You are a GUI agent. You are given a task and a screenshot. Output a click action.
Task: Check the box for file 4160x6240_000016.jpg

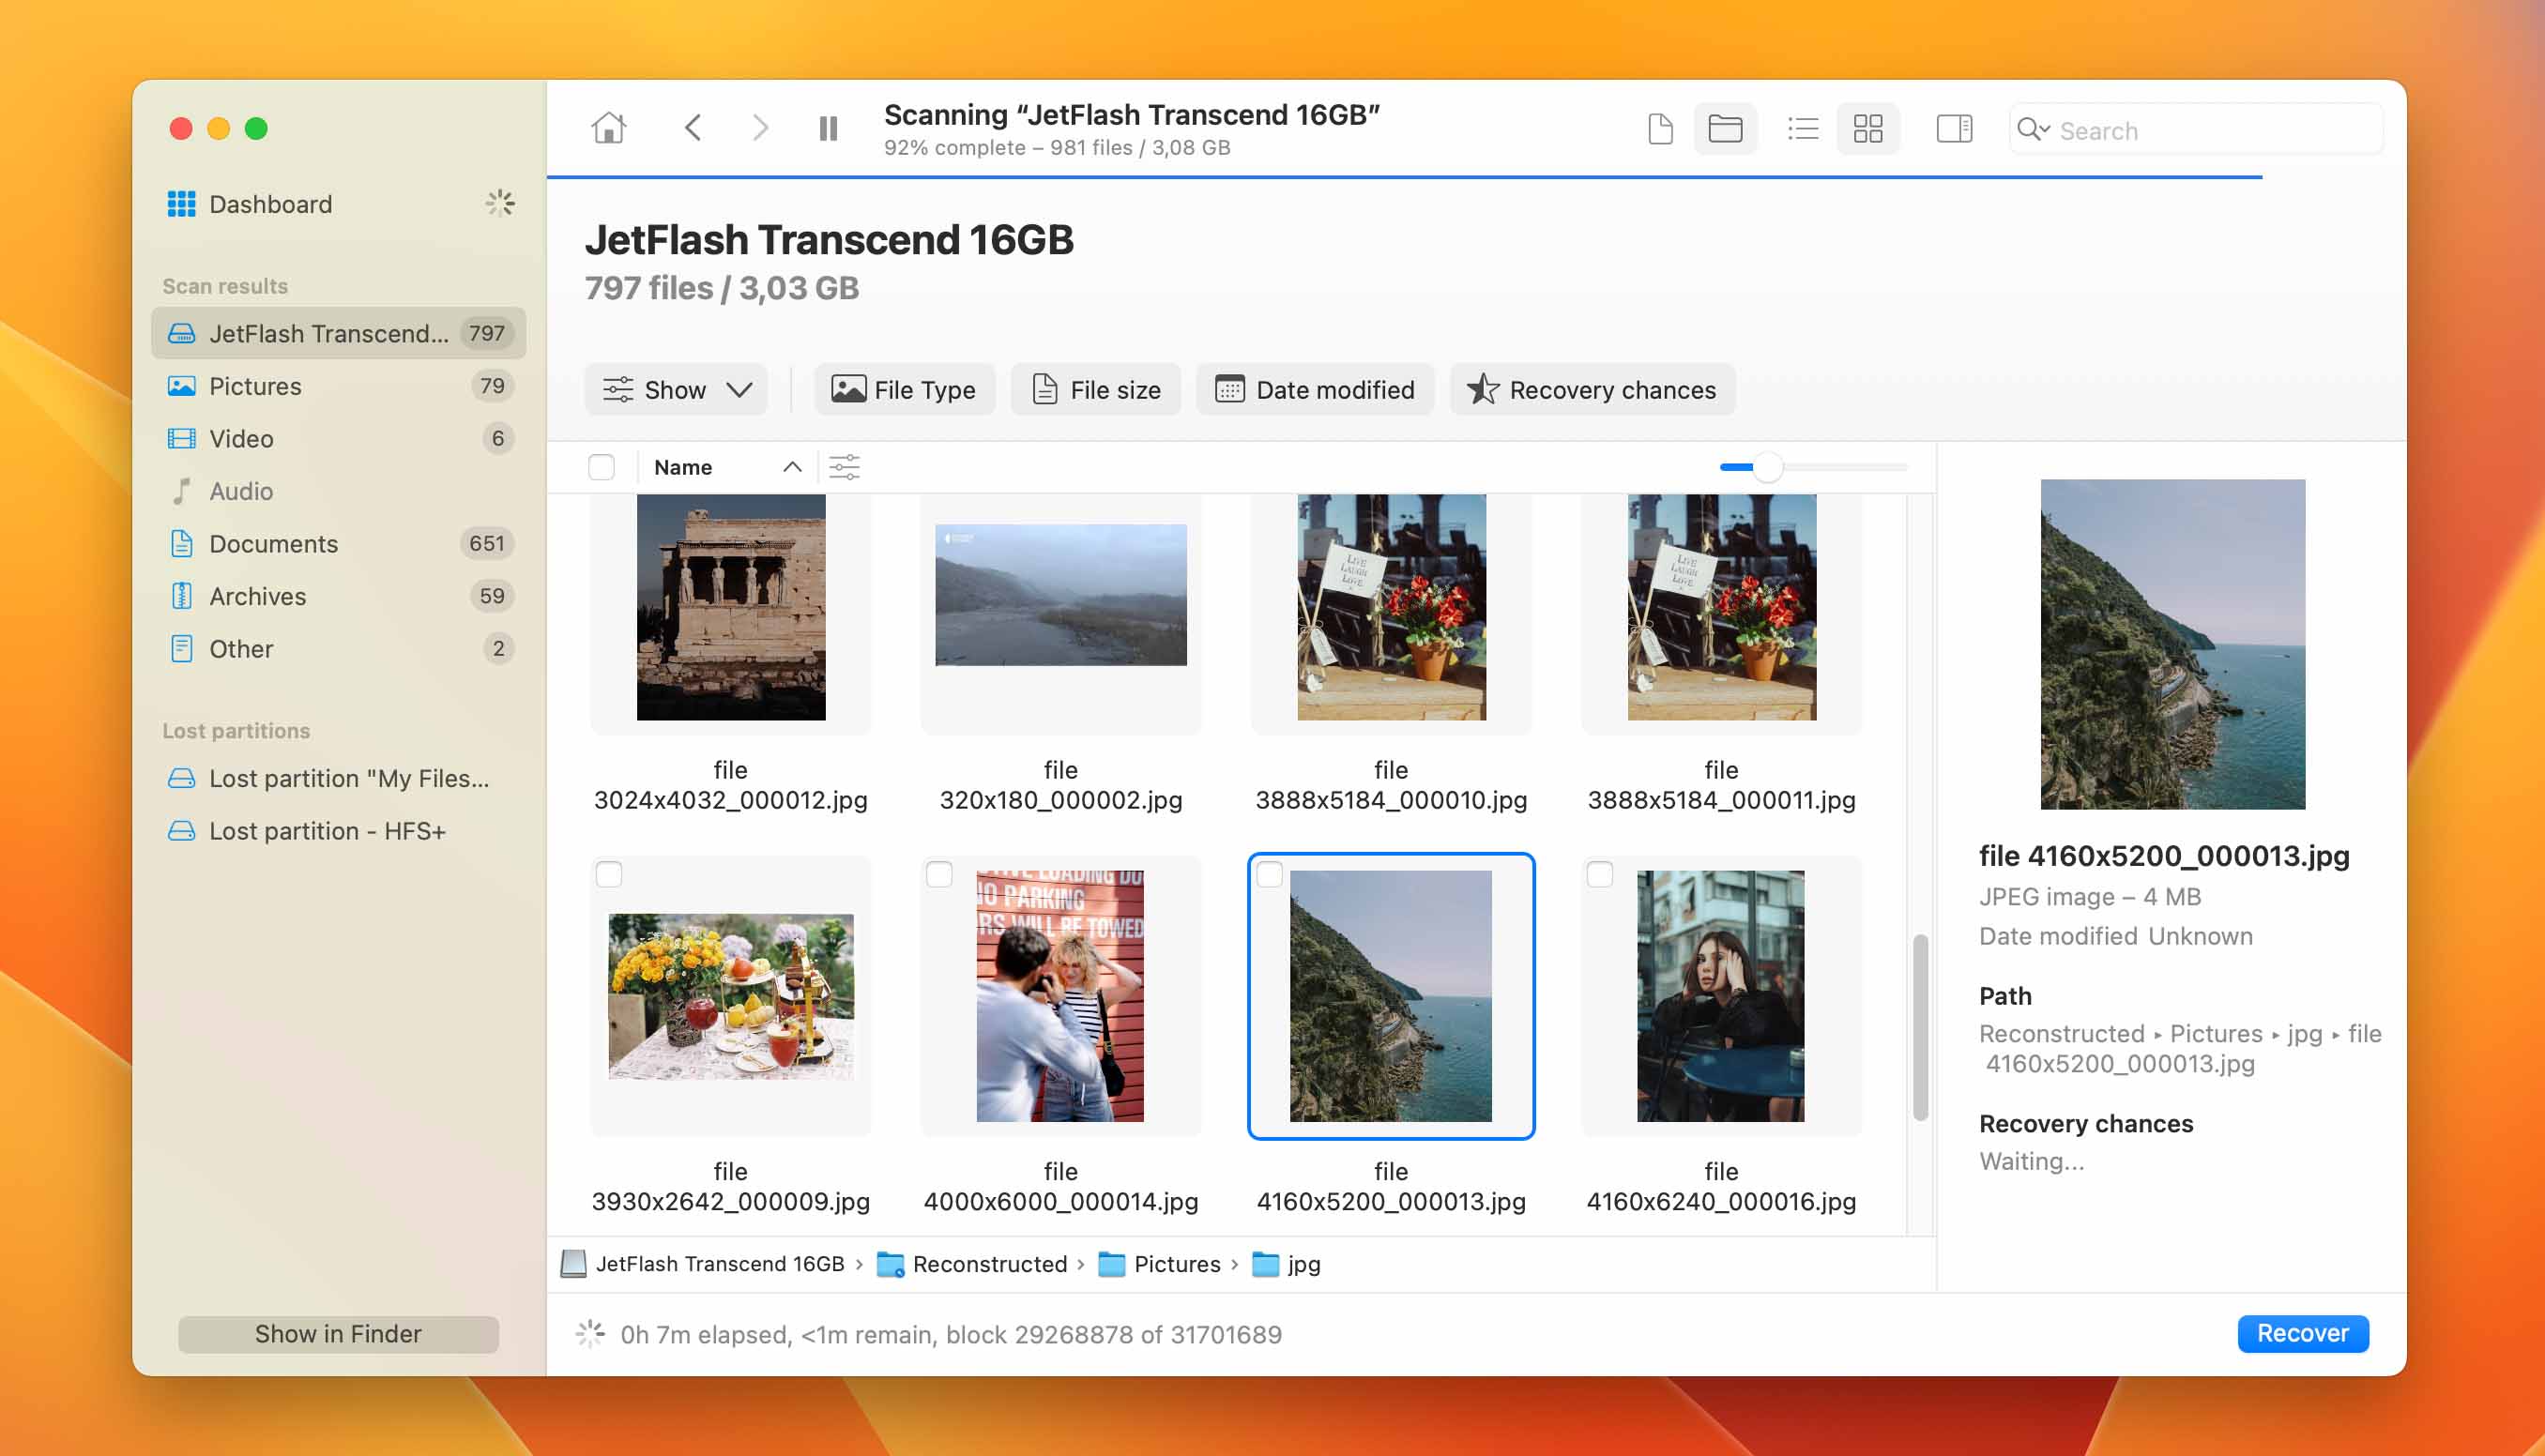pyautogui.click(x=1600, y=874)
